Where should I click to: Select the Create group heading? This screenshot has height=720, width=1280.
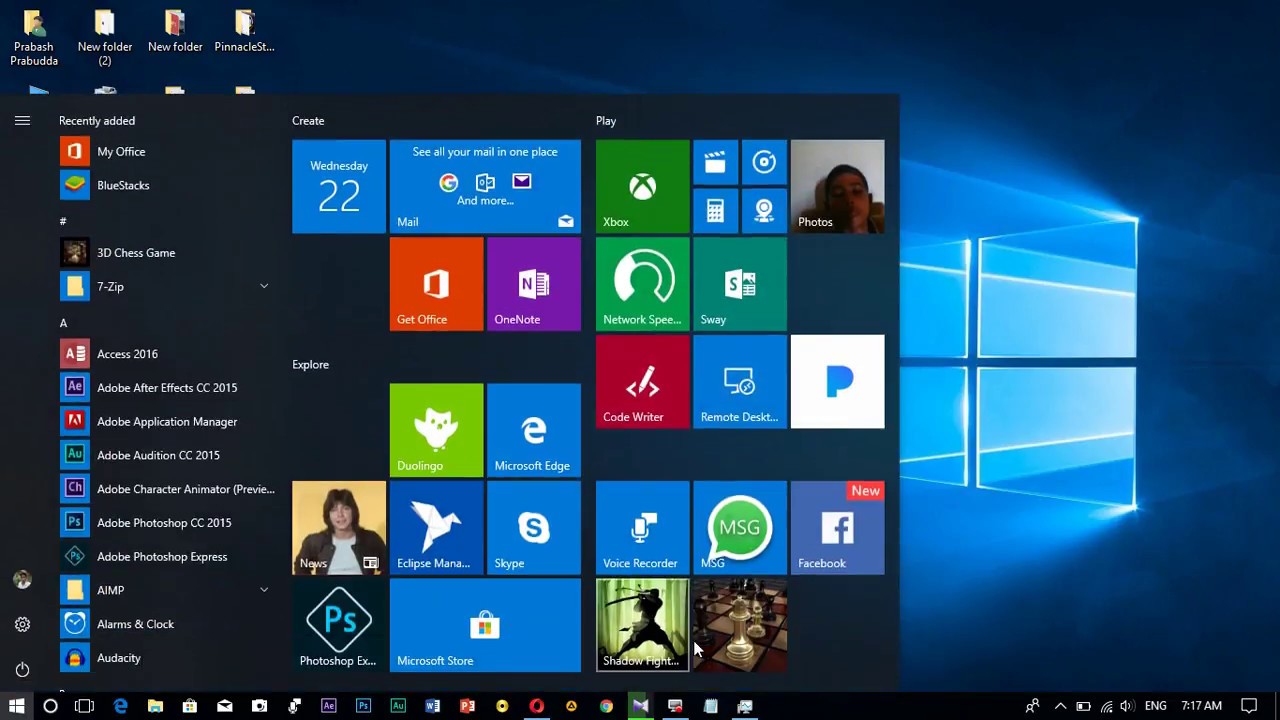pyautogui.click(x=308, y=121)
